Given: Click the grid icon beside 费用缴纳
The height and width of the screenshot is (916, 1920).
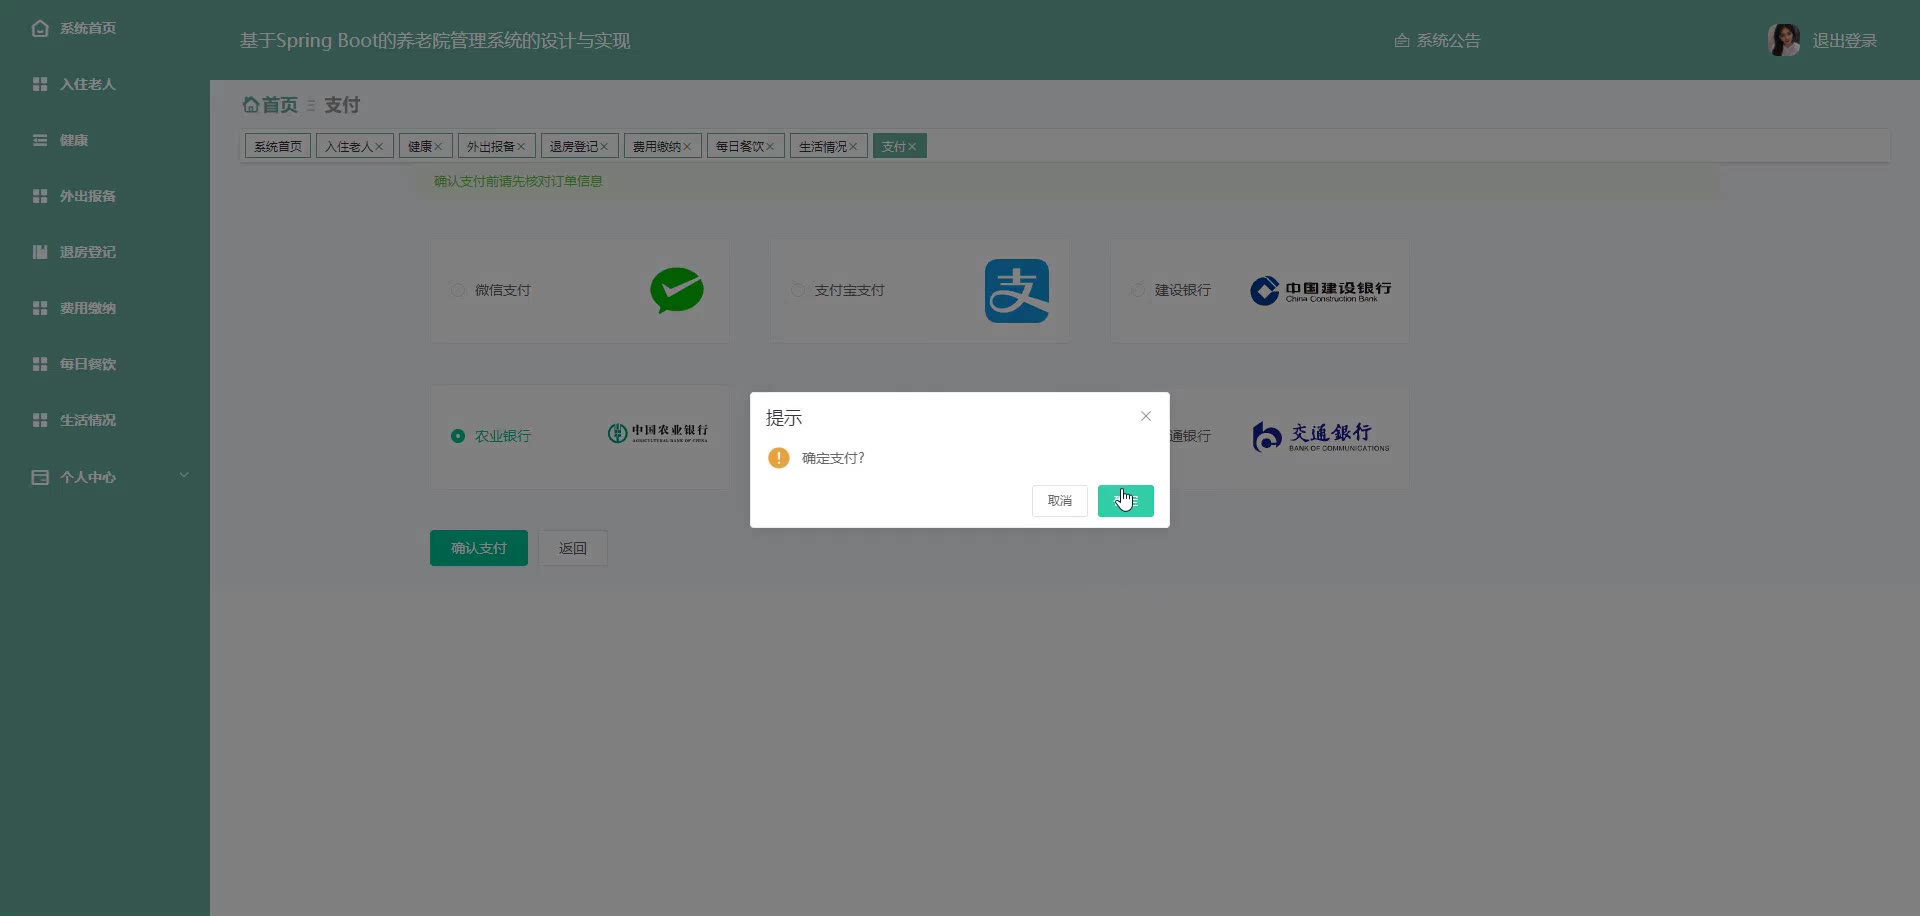Looking at the screenshot, I should [x=40, y=308].
